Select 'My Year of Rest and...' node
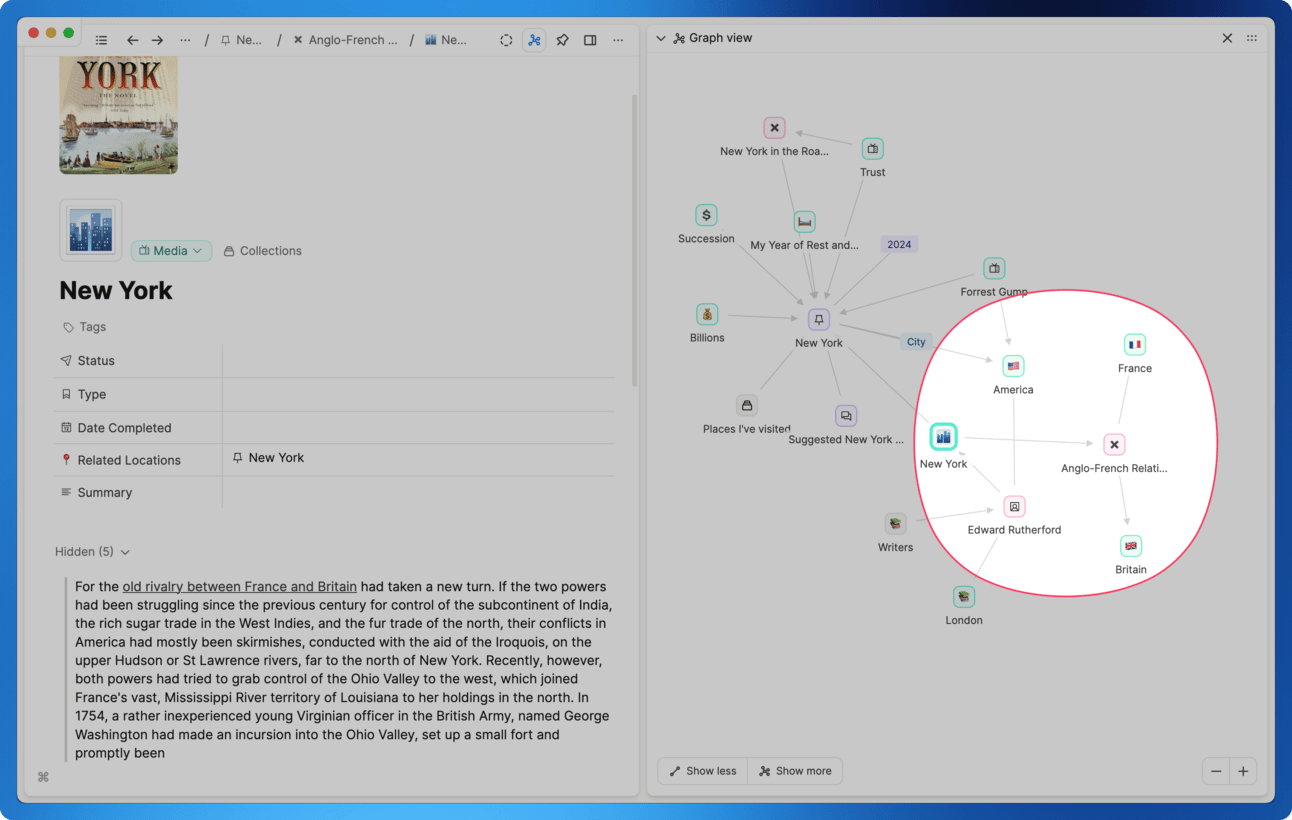Viewport: 1292px width, 820px height. 805,222
